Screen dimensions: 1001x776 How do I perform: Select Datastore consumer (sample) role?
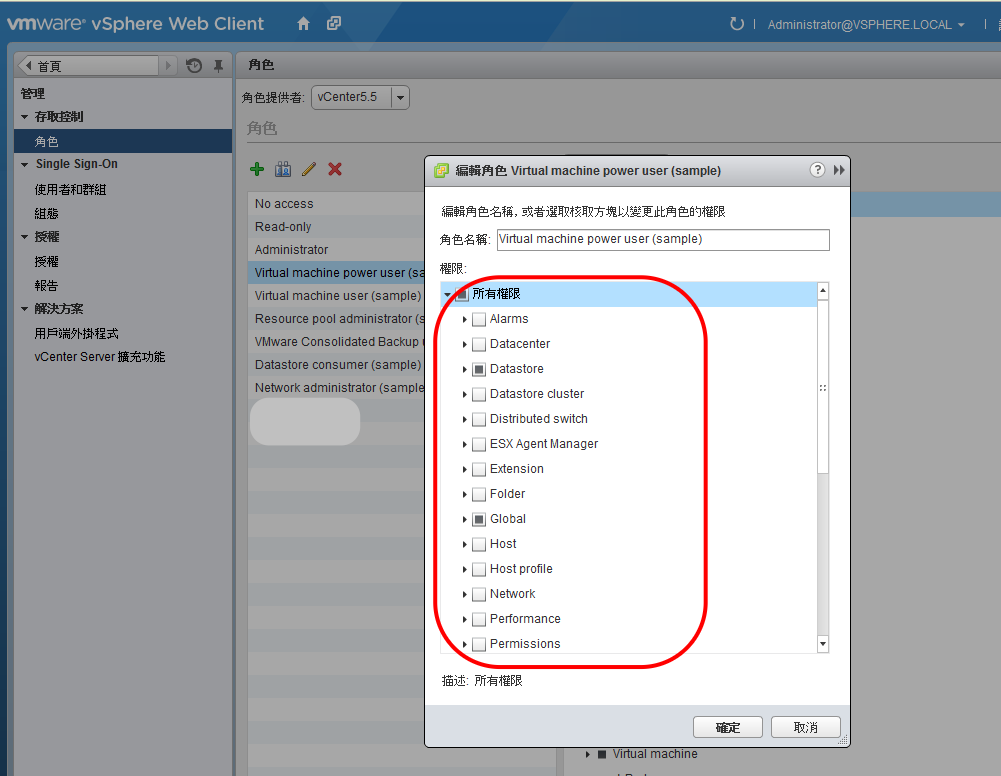[338, 364]
